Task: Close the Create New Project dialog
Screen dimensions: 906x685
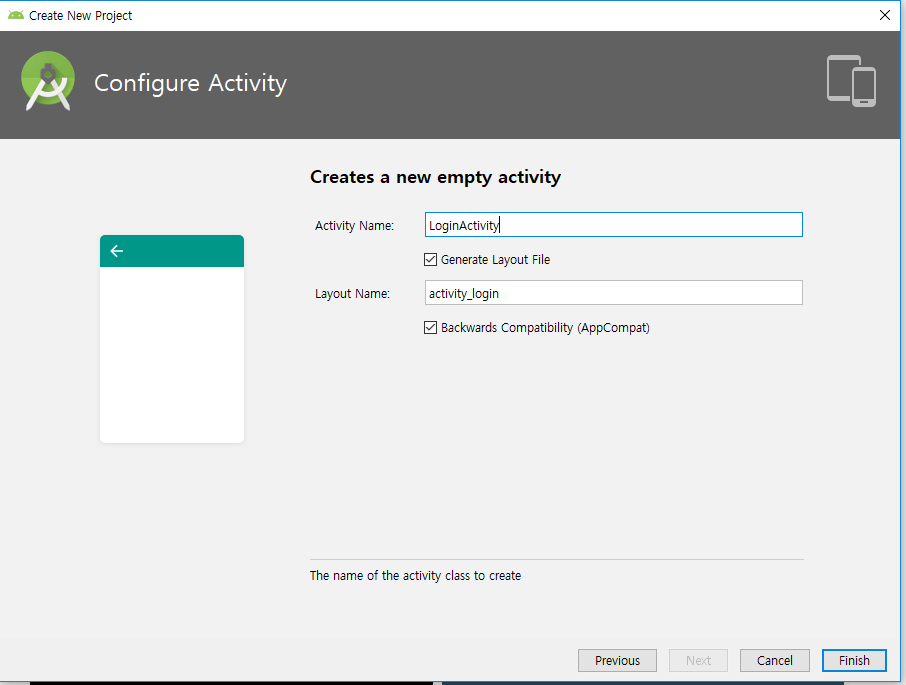Action: 885,16
